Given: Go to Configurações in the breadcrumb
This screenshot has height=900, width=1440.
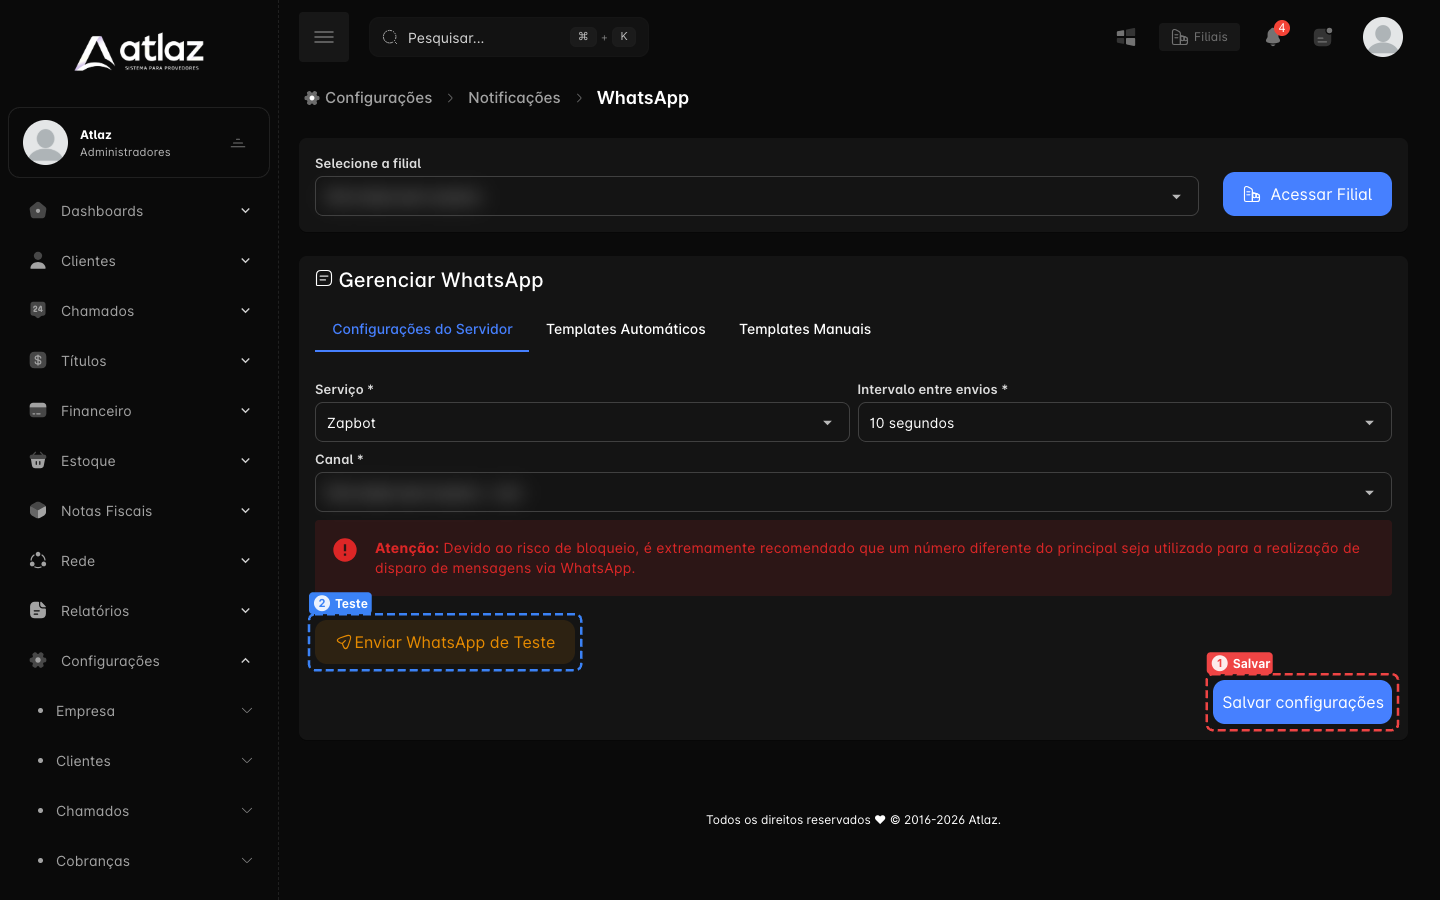Looking at the screenshot, I should coord(379,98).
